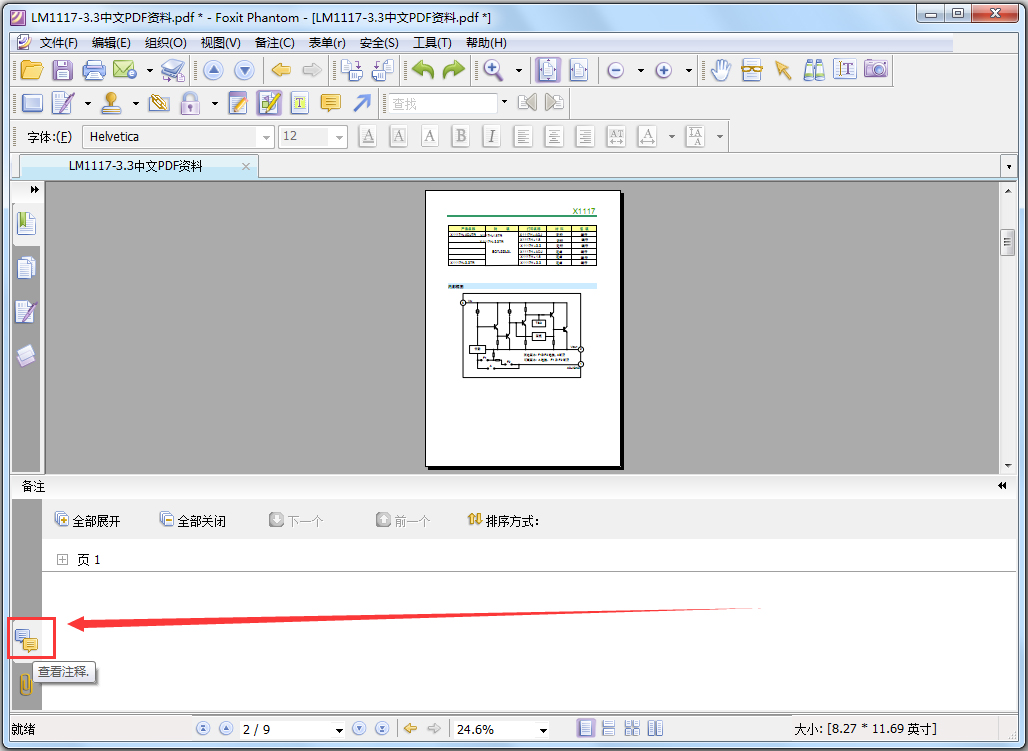Image resolution: width=1028 pixels, height=751 pixels.
Task: Open the search field dropdown arrow
Action: (504, 102)
